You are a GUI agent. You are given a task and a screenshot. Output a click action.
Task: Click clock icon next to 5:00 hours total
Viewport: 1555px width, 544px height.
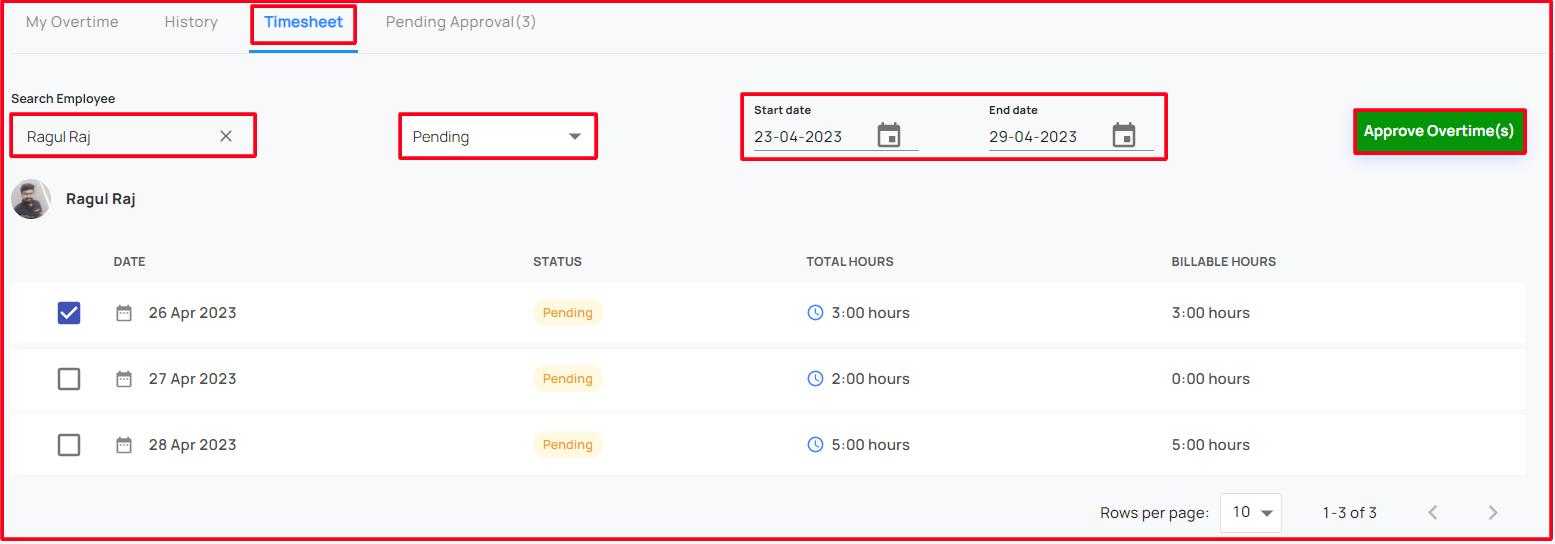point(815,445)
